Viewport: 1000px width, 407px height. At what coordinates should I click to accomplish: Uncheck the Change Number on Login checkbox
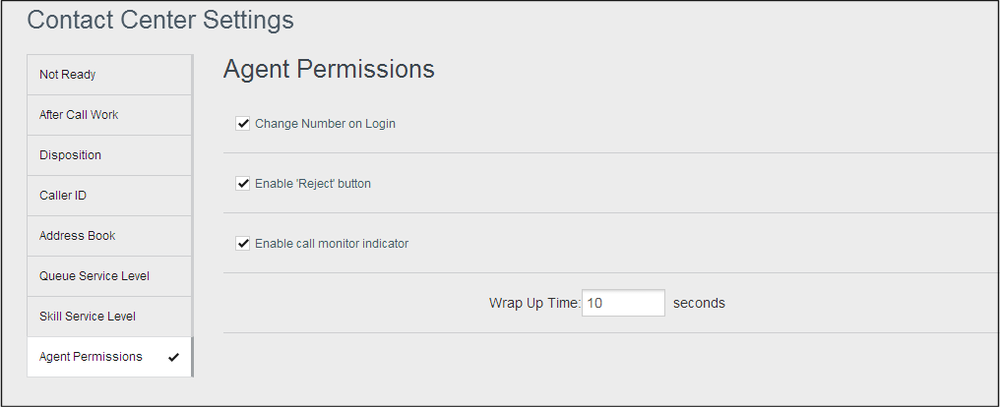coord(242,124)
